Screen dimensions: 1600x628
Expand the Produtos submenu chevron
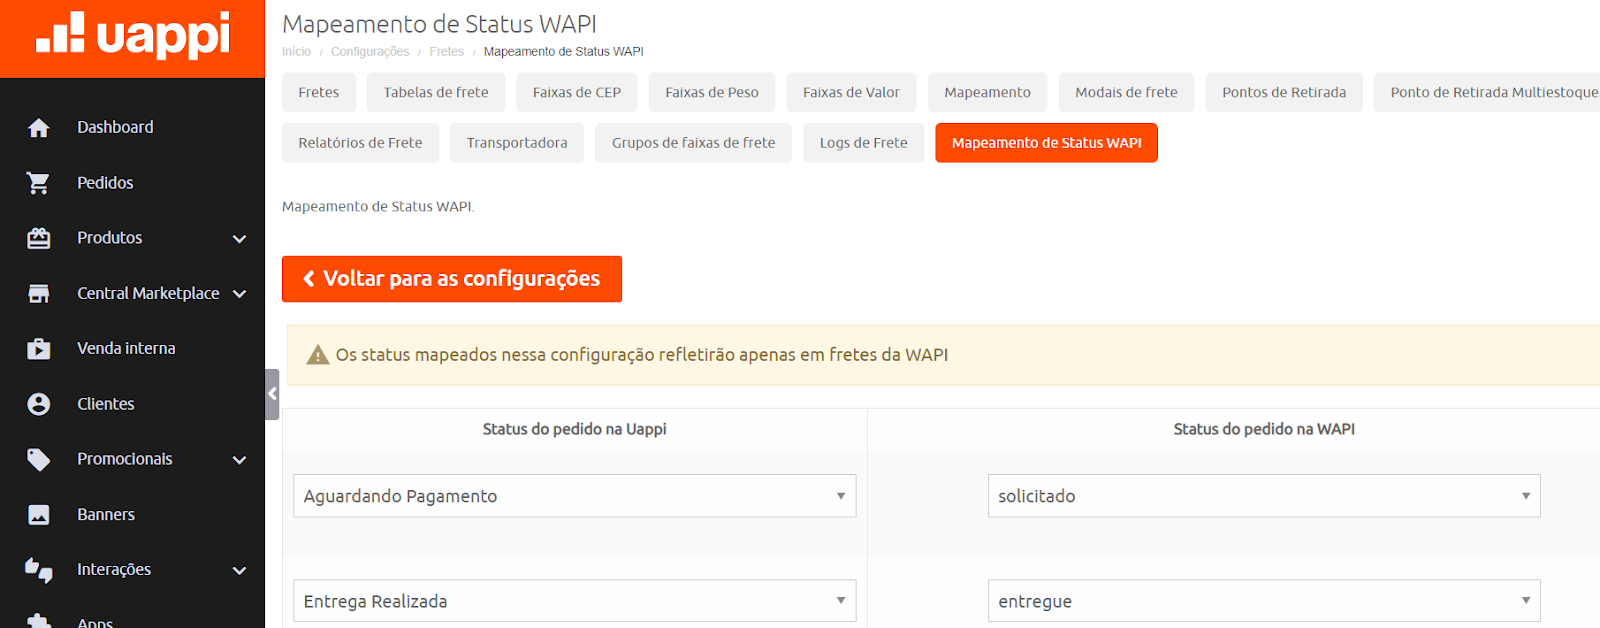pos(239,239)
